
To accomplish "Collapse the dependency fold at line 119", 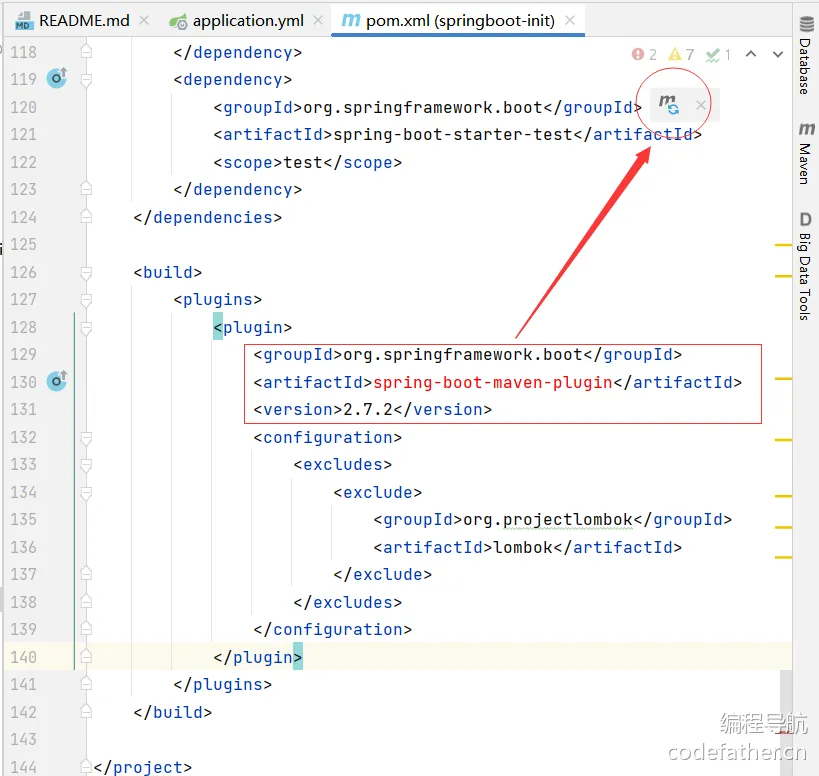I will (x=86, y=80).
